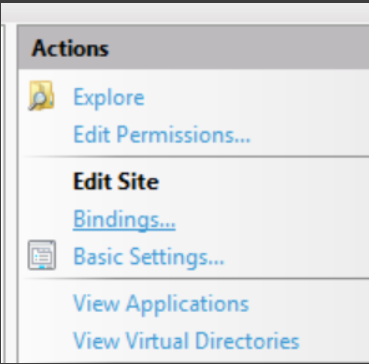Click the separator line below Basic Settings

pos(196,279)
